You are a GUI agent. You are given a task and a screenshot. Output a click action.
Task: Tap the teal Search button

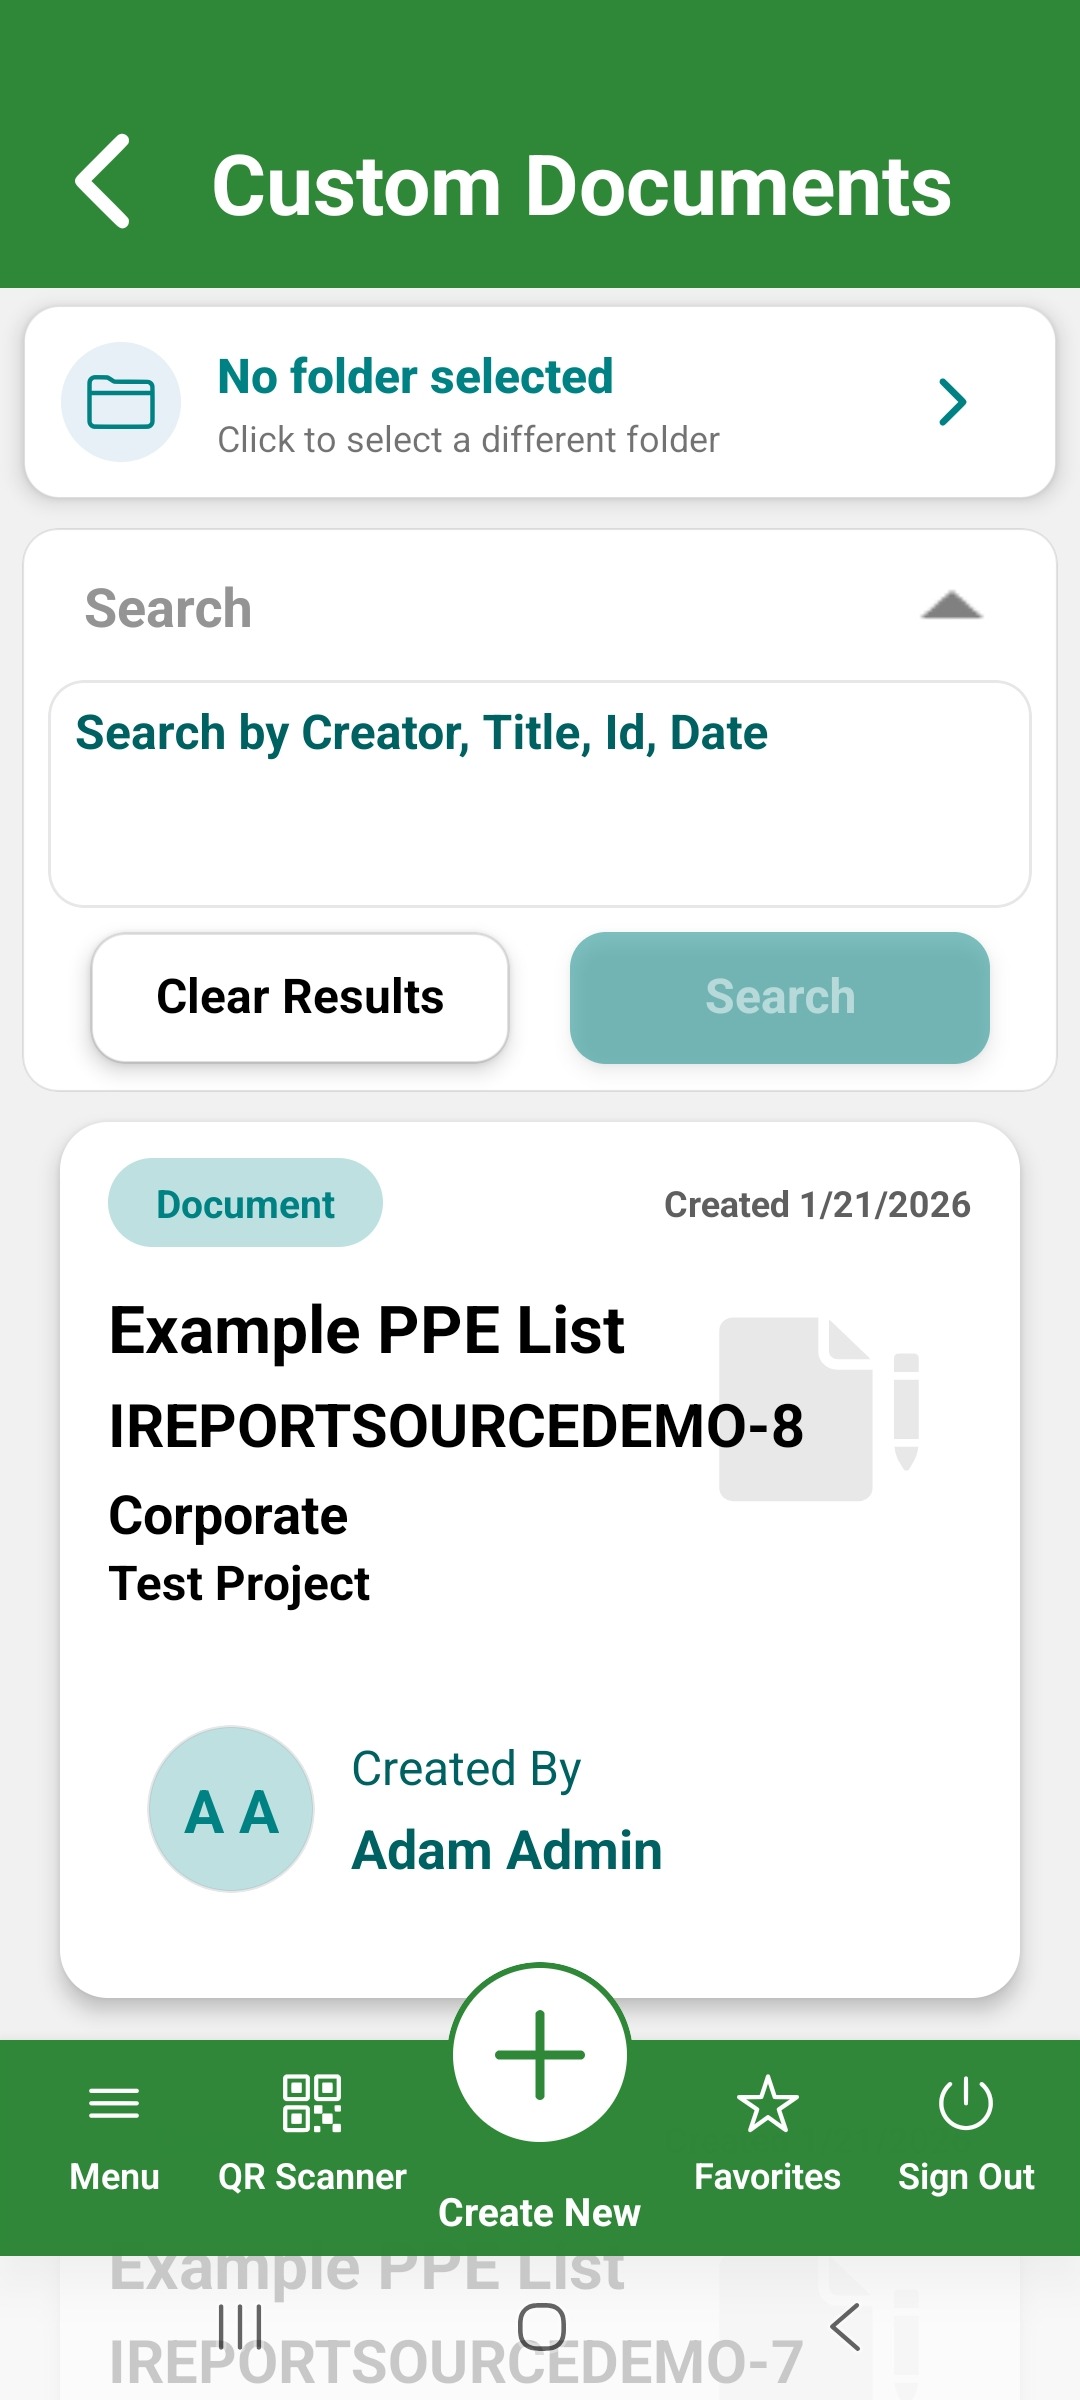pos(780,997)
